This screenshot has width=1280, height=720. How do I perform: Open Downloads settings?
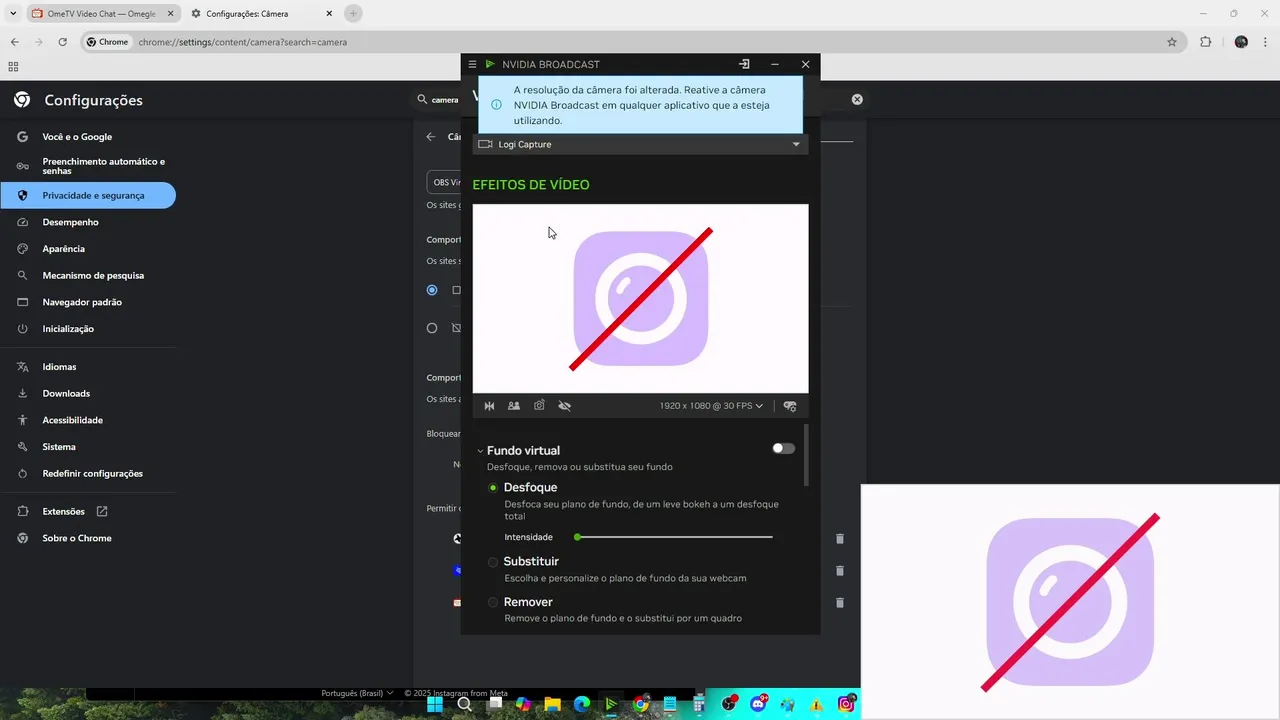click(x=88, y=394)
